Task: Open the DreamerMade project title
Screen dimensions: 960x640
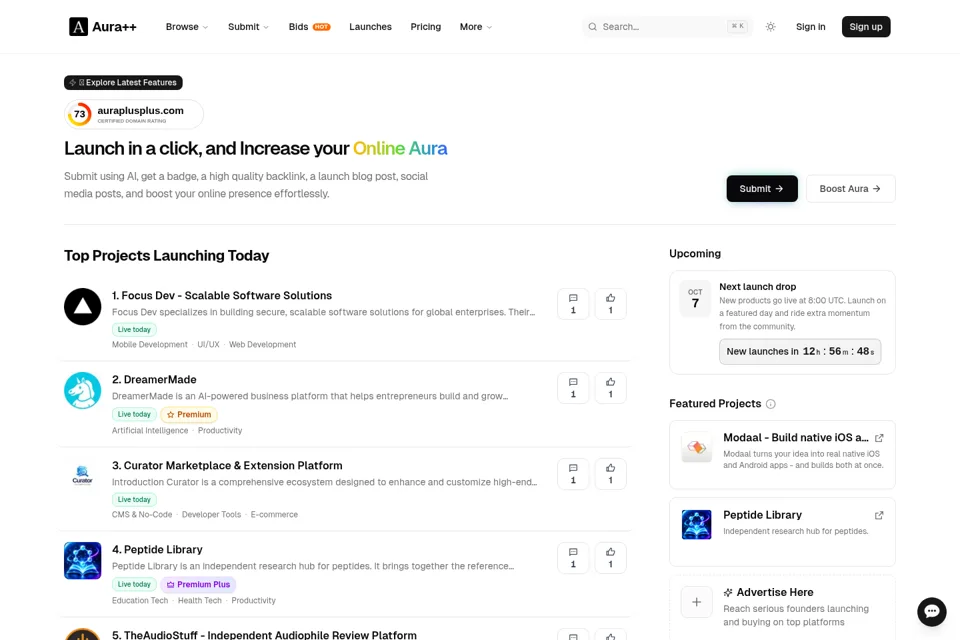Action: pos(154,380)
